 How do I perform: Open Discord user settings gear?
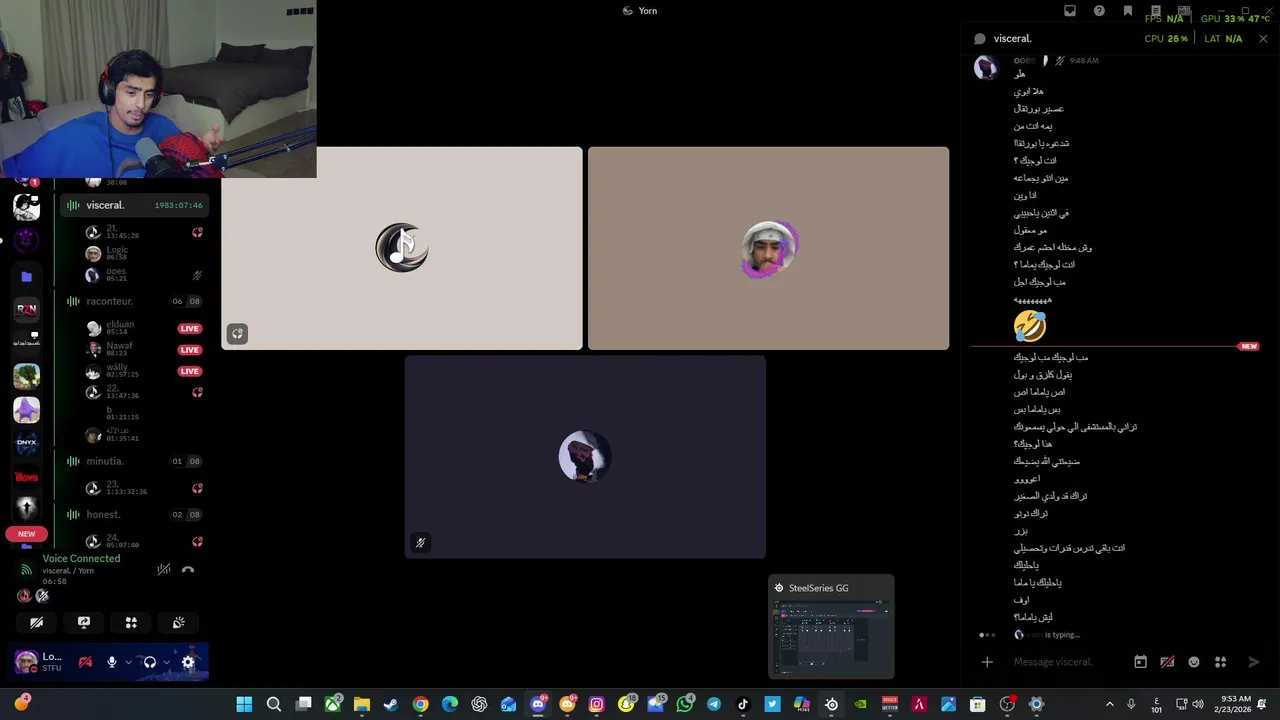tap(188, 662)
